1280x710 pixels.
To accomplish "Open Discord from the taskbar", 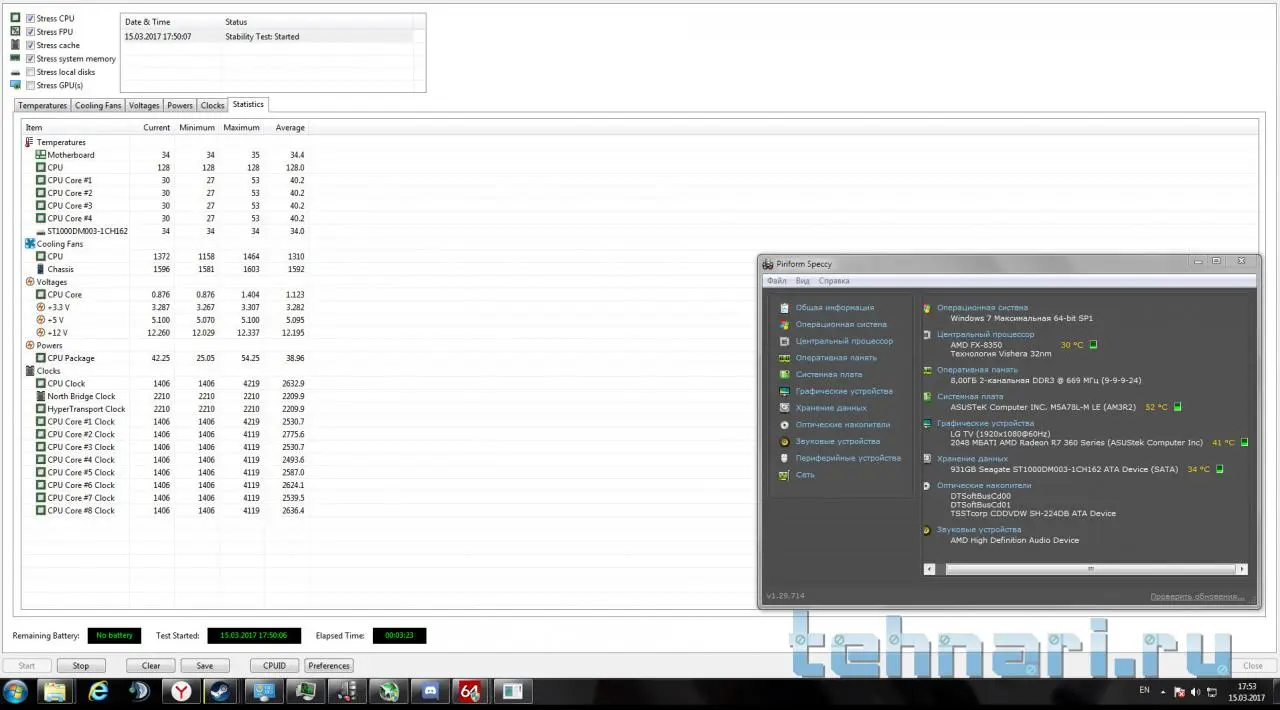I will point(432,691).
